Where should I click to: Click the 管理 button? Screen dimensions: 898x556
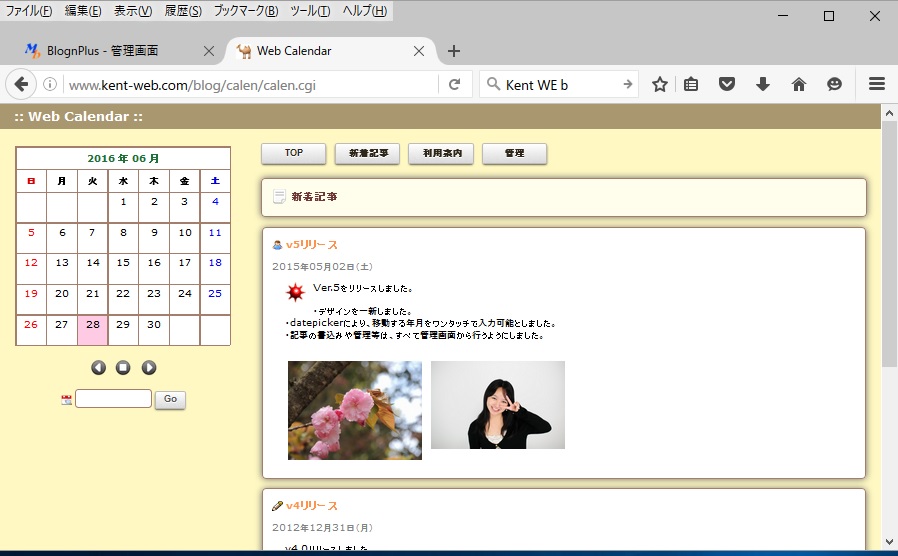pyautogui.click(x=514, y=153)
